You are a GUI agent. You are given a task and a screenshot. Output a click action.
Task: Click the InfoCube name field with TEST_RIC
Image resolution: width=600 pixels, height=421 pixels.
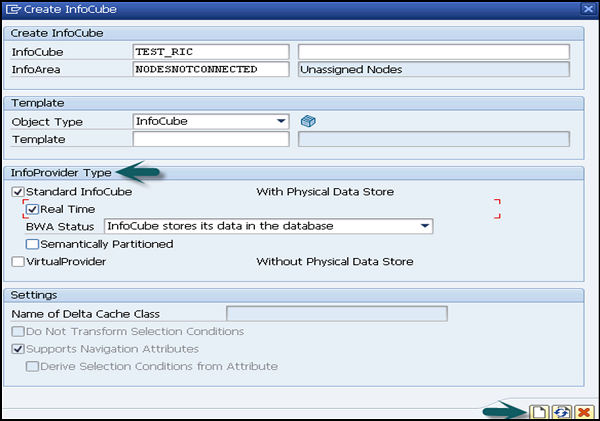[210, 51]
